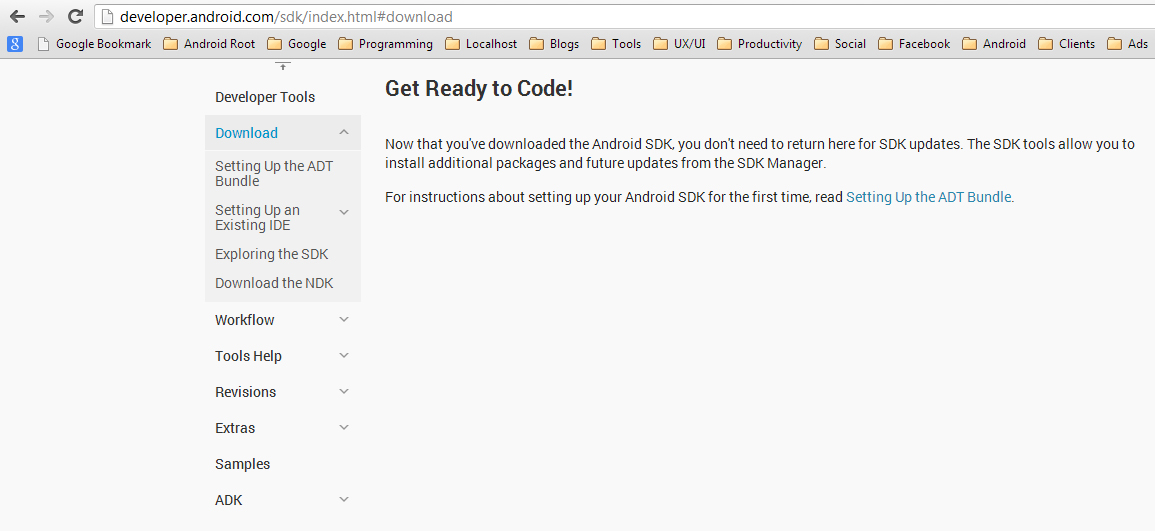Viewport: 1155px width, 531px height.
Task: Open the UX/UI bookmark folder
Action: click(679, 44)
